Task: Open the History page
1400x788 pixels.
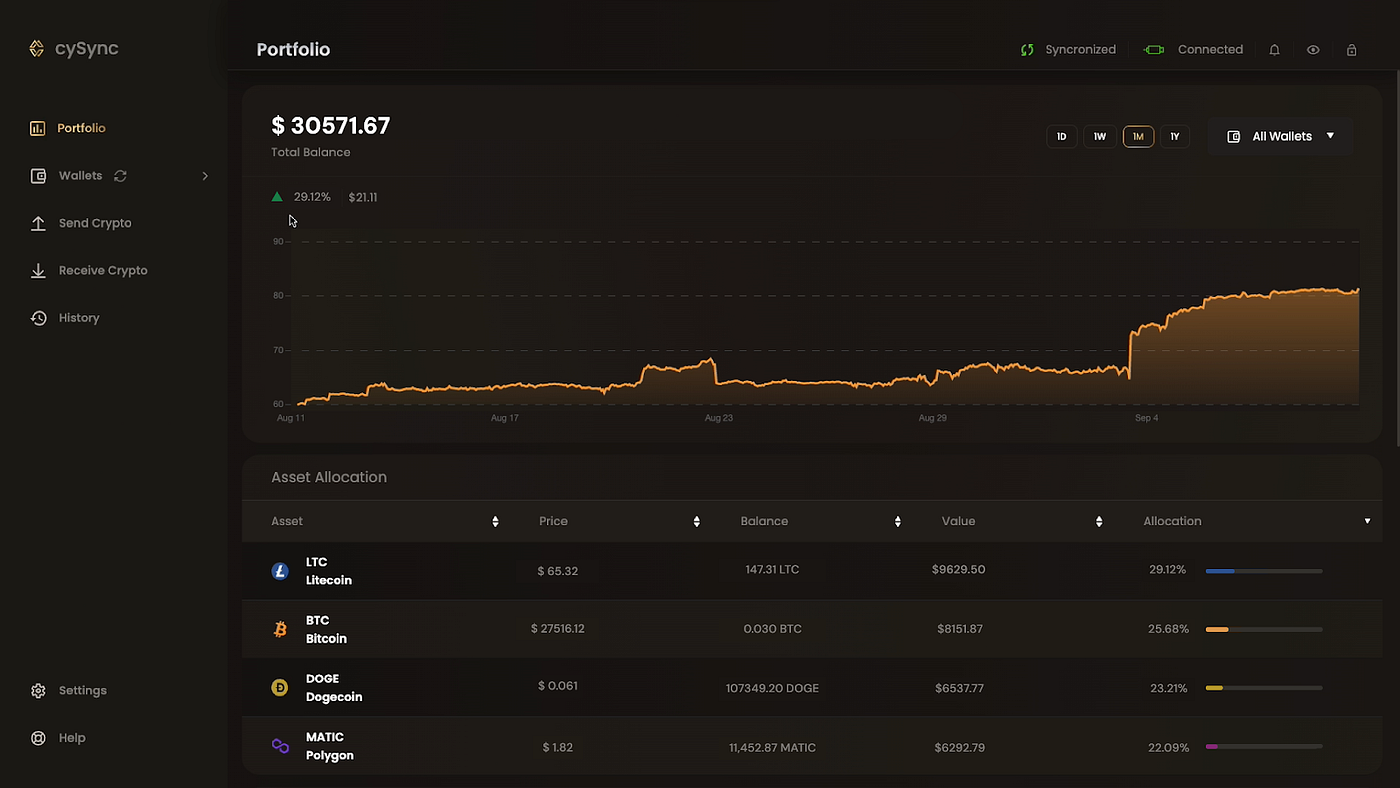Action: pos(79,318)
